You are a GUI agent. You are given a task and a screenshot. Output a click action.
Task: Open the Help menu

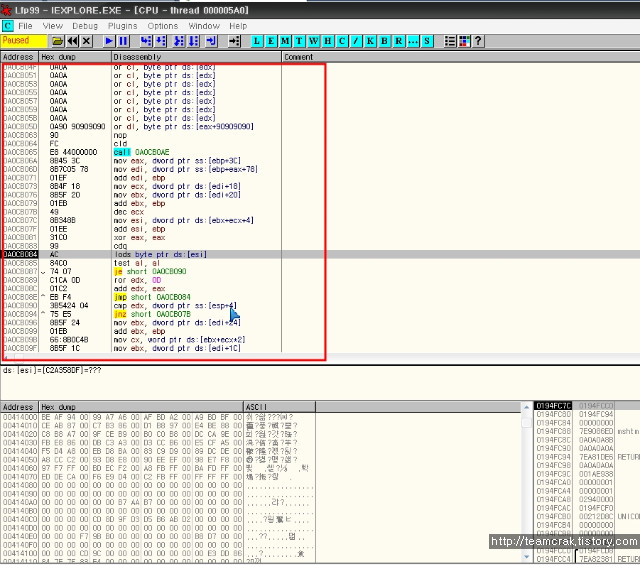[x=238, y=26]
